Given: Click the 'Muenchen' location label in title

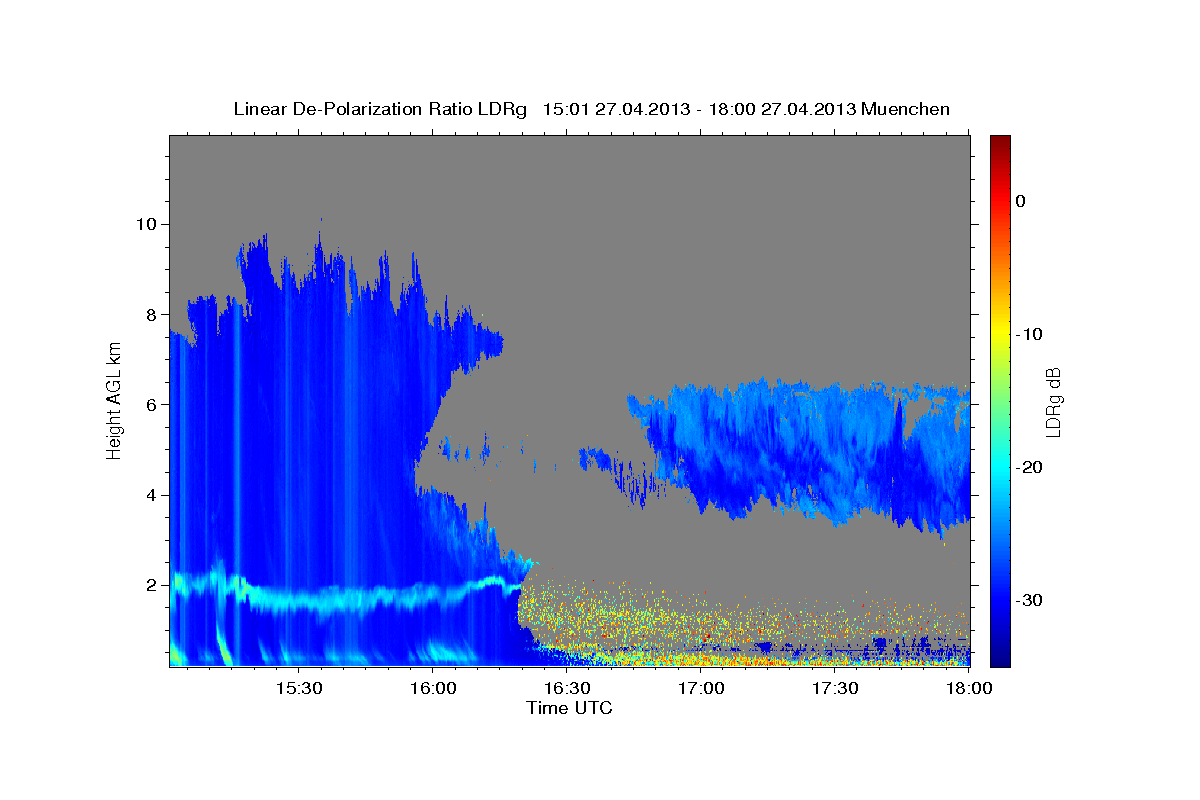Looking at the screenshot, I should [x=906, y=109].
